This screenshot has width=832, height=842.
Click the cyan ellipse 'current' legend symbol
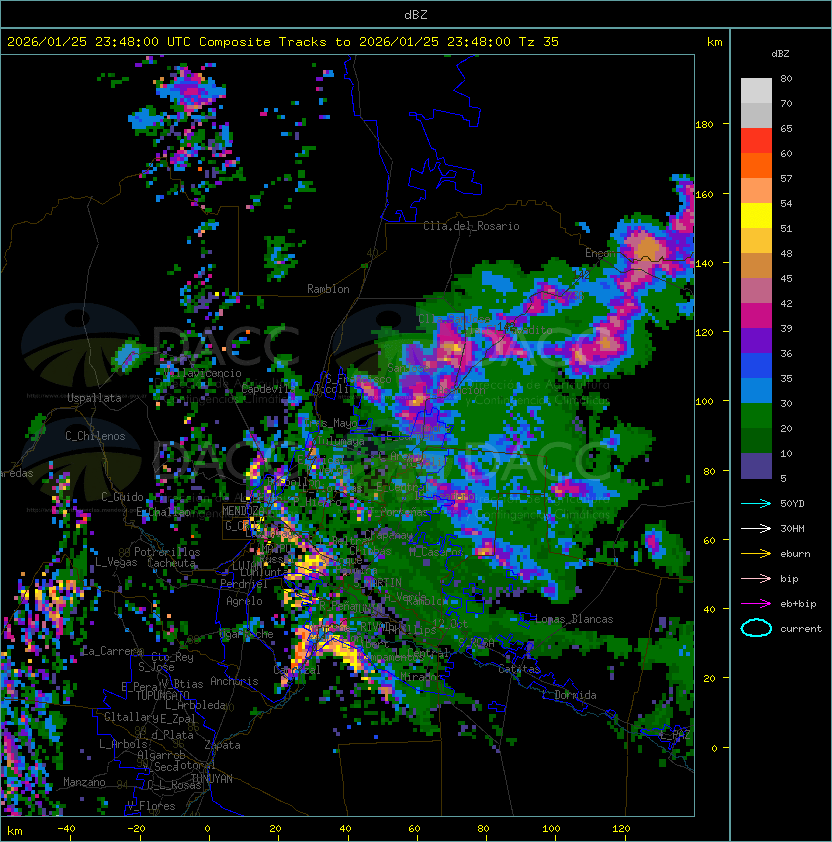point(756,628)
